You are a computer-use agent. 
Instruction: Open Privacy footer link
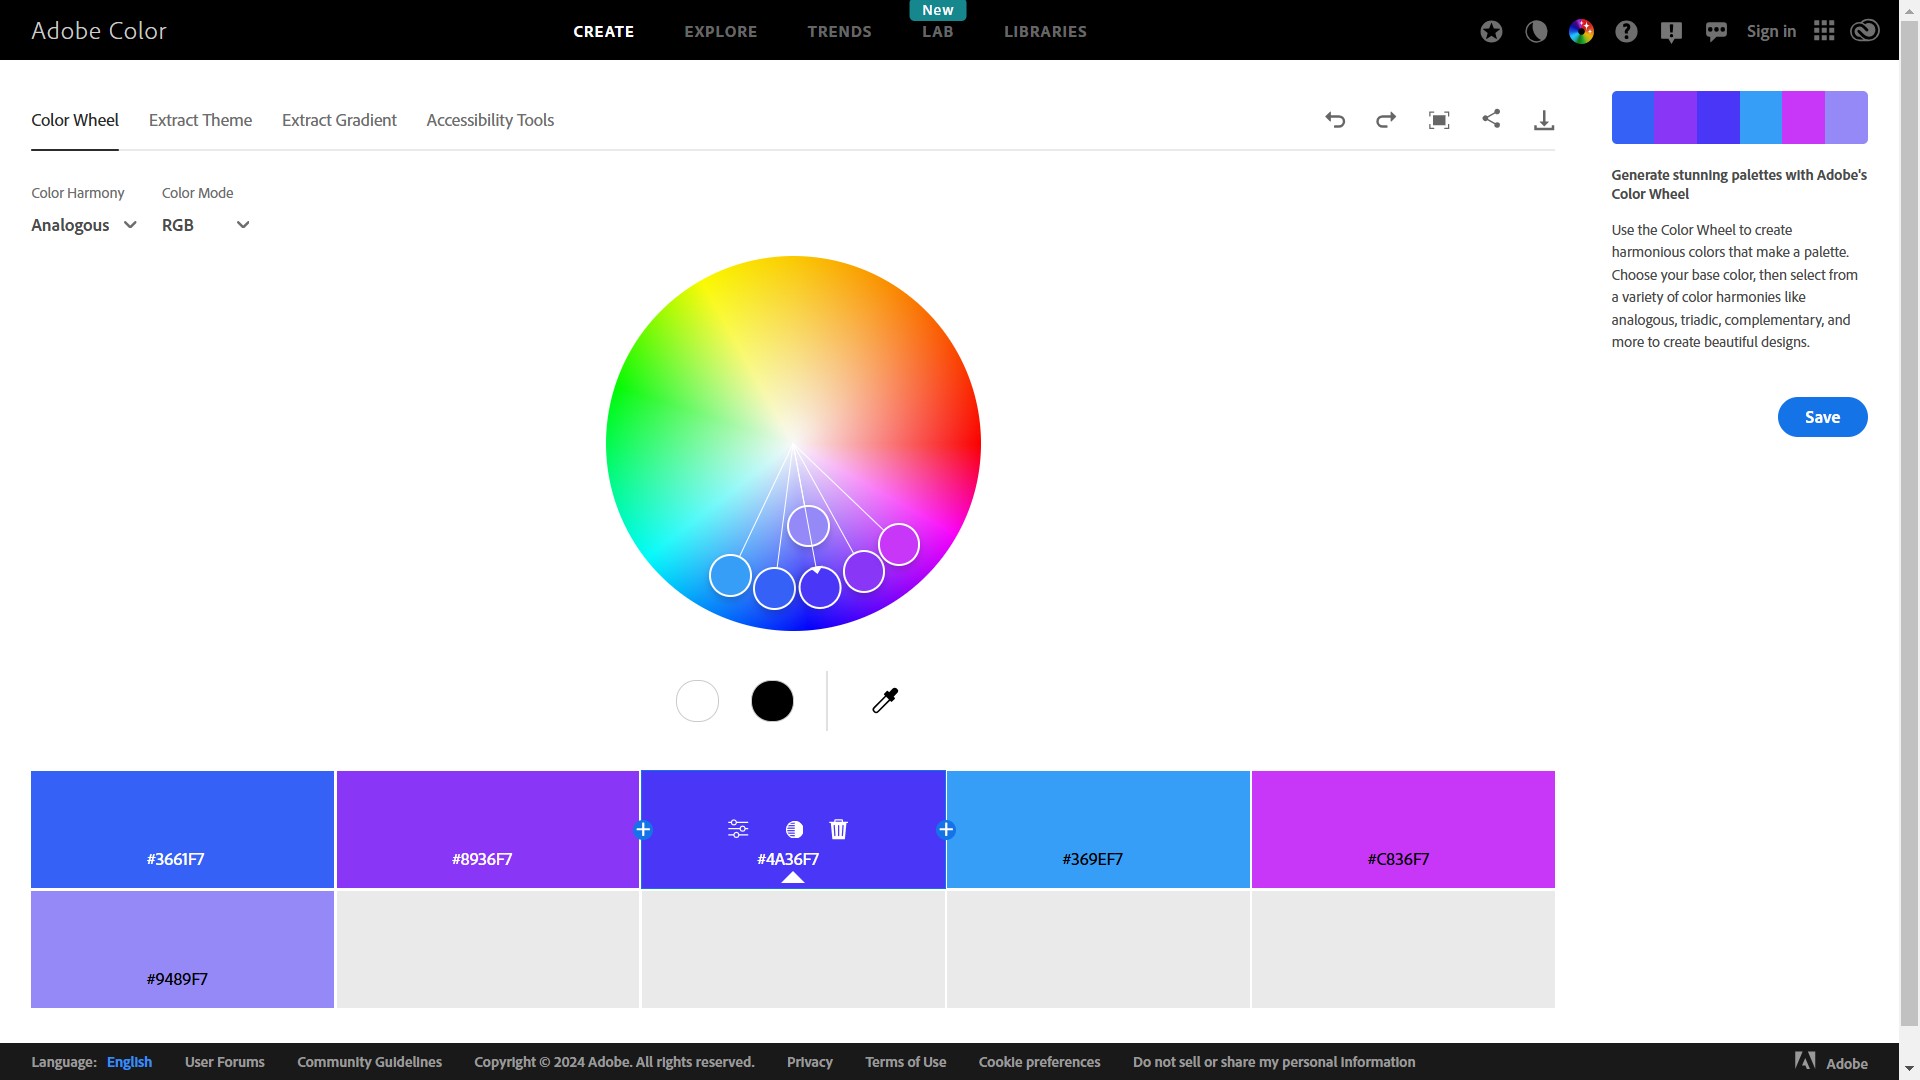(x=810, y=1062)
